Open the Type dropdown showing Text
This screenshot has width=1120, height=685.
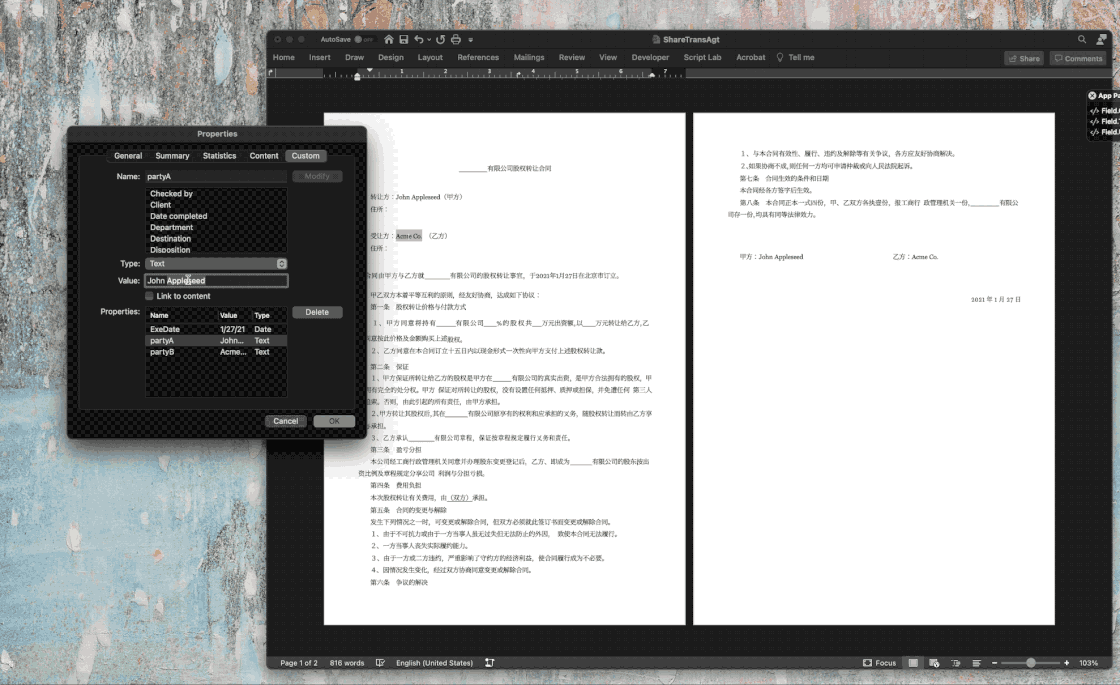(216, 264)
